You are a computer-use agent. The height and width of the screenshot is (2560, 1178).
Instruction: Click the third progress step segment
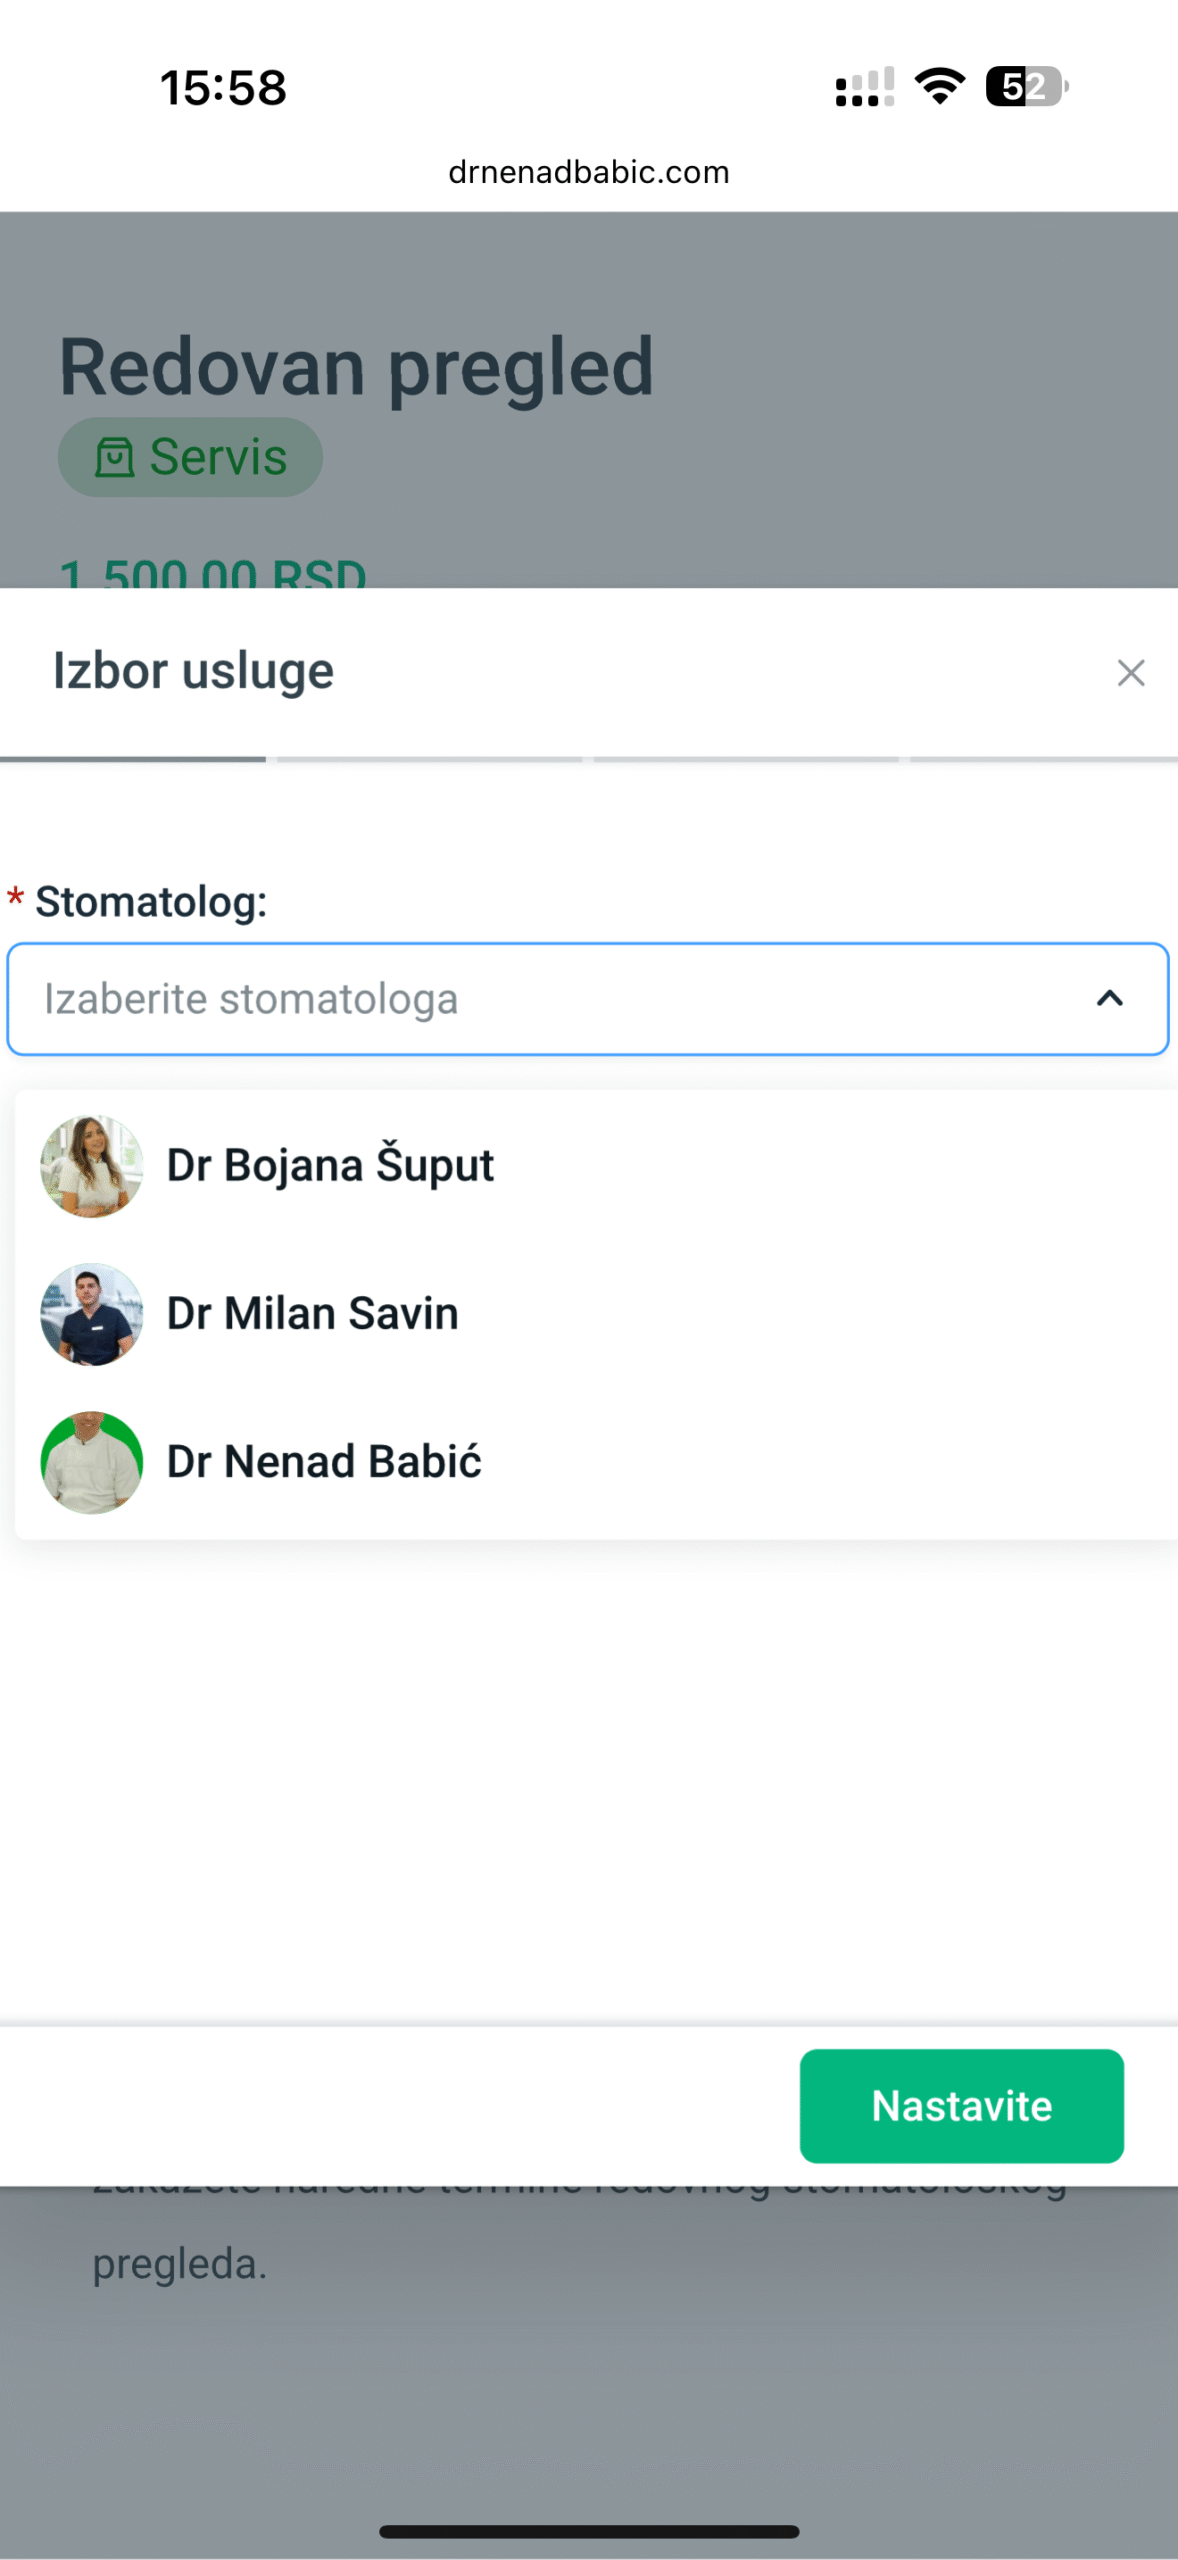(x=746, y=760)
